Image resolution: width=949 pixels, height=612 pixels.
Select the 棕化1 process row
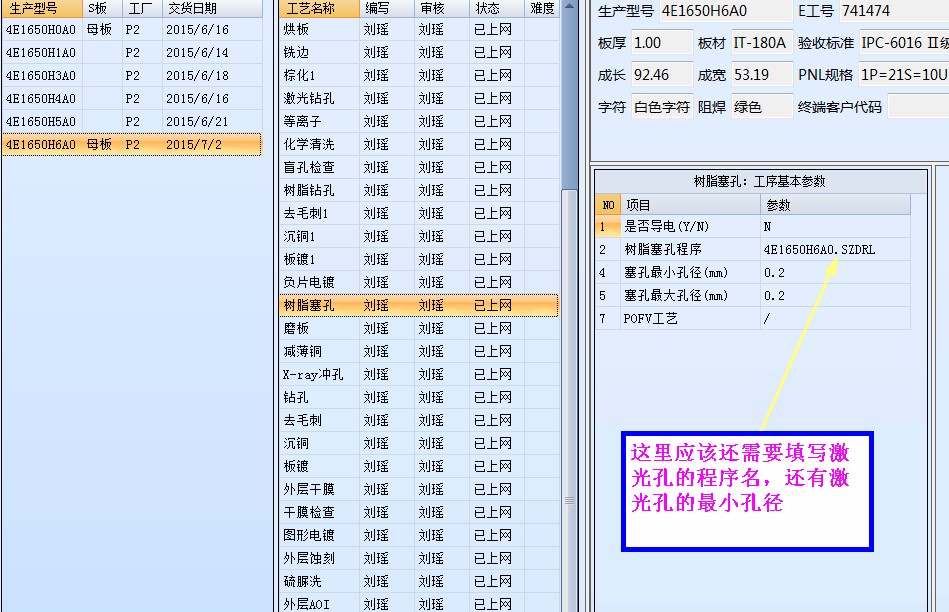[419, 76]
